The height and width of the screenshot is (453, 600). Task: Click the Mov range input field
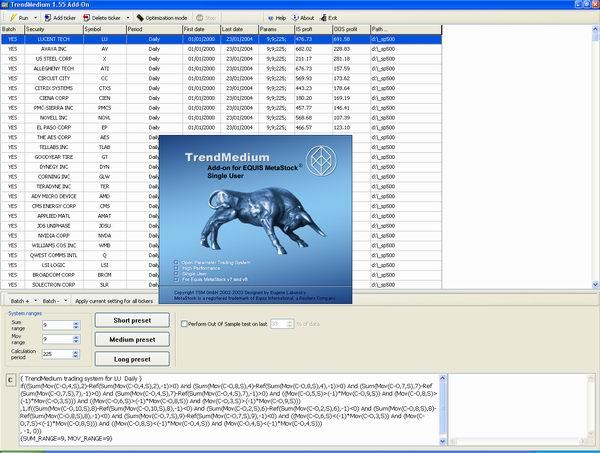57,339
